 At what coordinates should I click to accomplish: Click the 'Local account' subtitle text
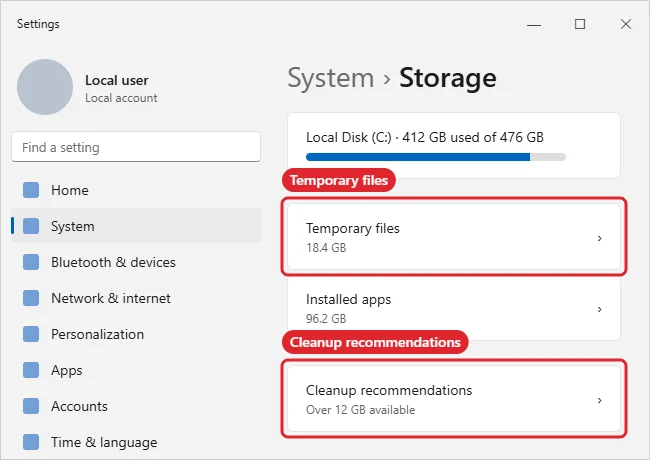121,98
